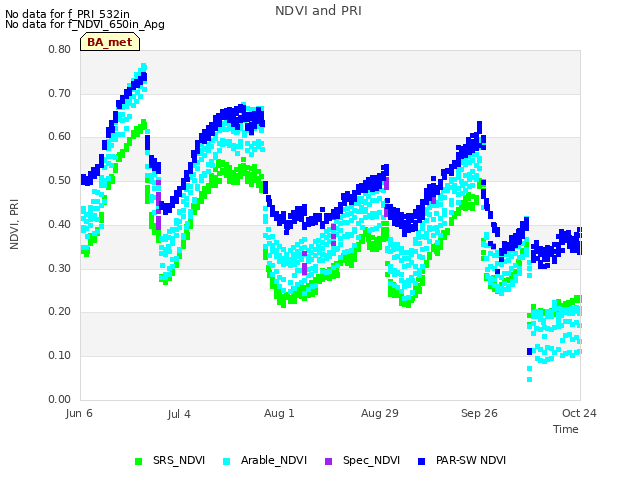Image resolution: width=640 pixels, height=480 pixels.
Task: Click the 0.40 y-axis tick label
Action: coord(60,224)
